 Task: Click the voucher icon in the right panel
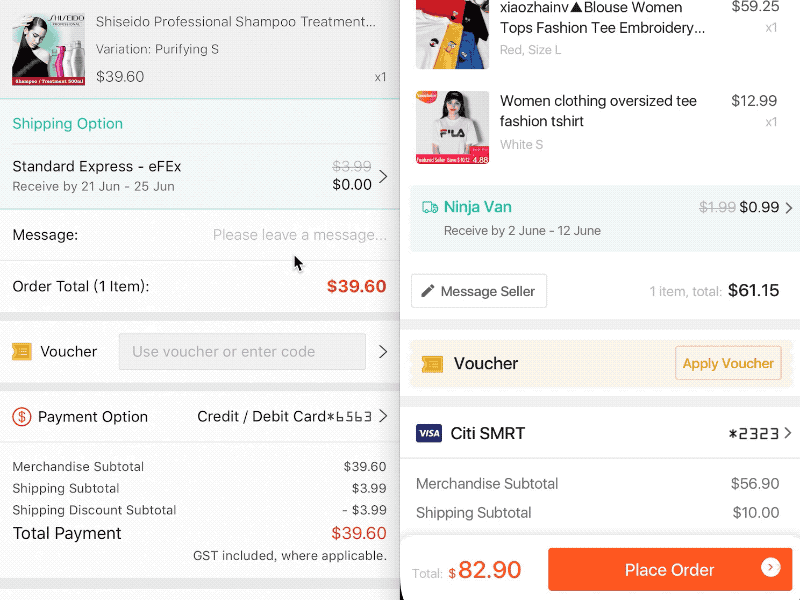(x=432, y=365)
